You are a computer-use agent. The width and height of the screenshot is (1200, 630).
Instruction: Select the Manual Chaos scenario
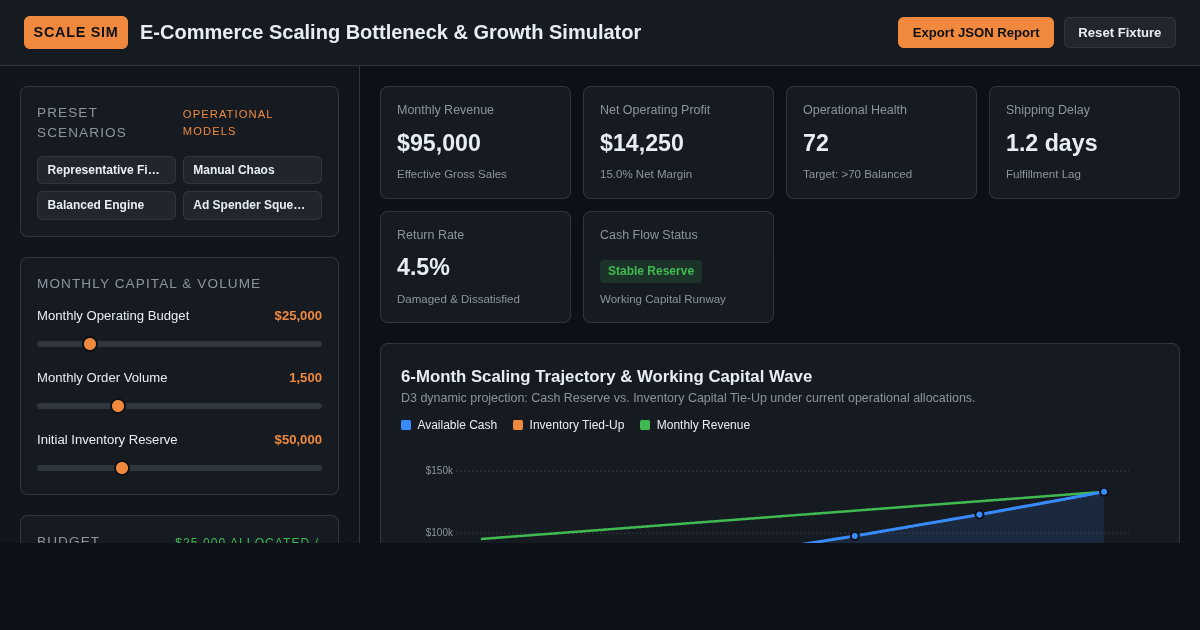(252, 170)
